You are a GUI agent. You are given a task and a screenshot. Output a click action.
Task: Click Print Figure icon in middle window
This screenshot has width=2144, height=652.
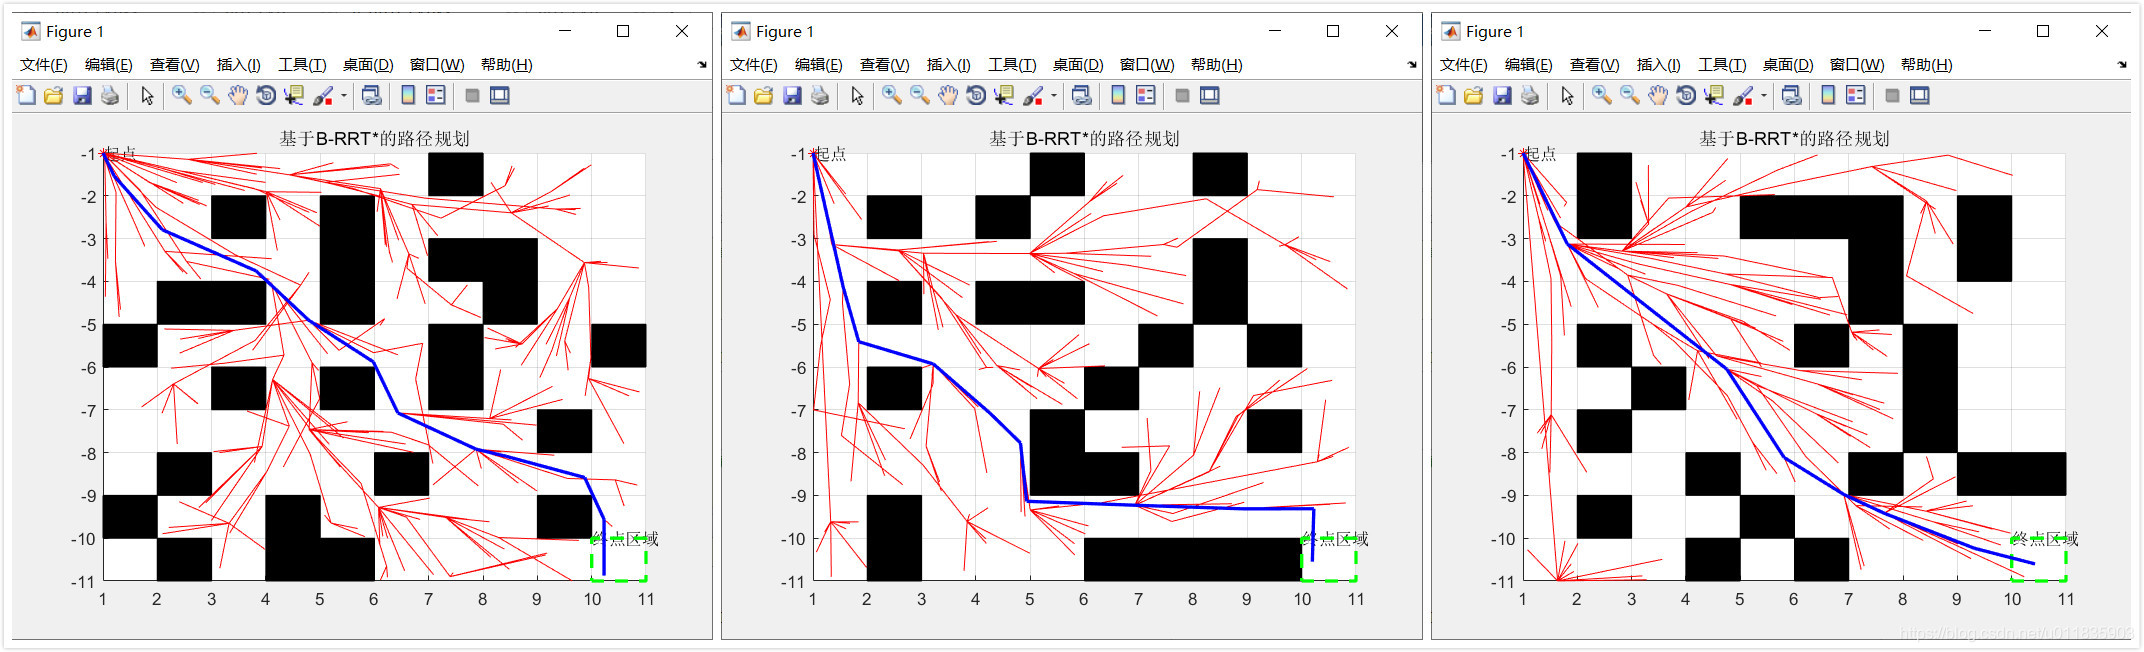(x=820, y=95)
